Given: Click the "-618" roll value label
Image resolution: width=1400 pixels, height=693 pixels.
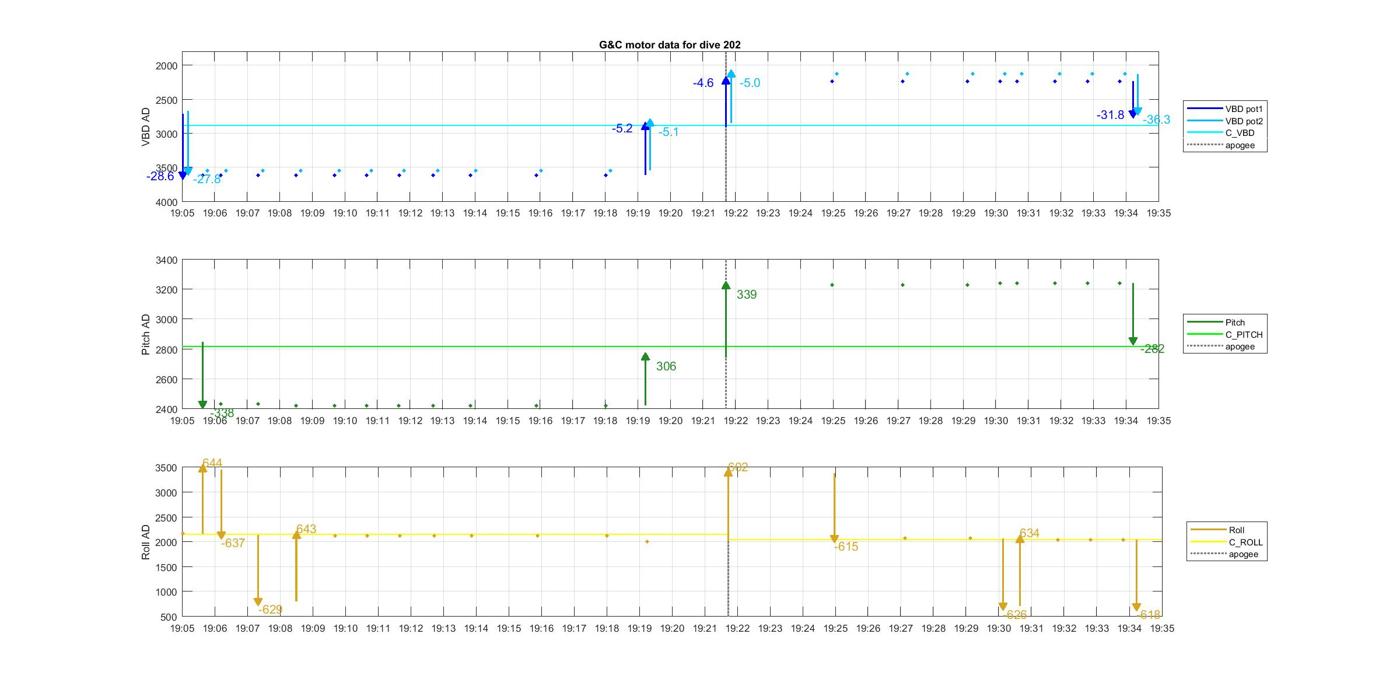Looking at the screenshot, I should (x=1149, y=614).
